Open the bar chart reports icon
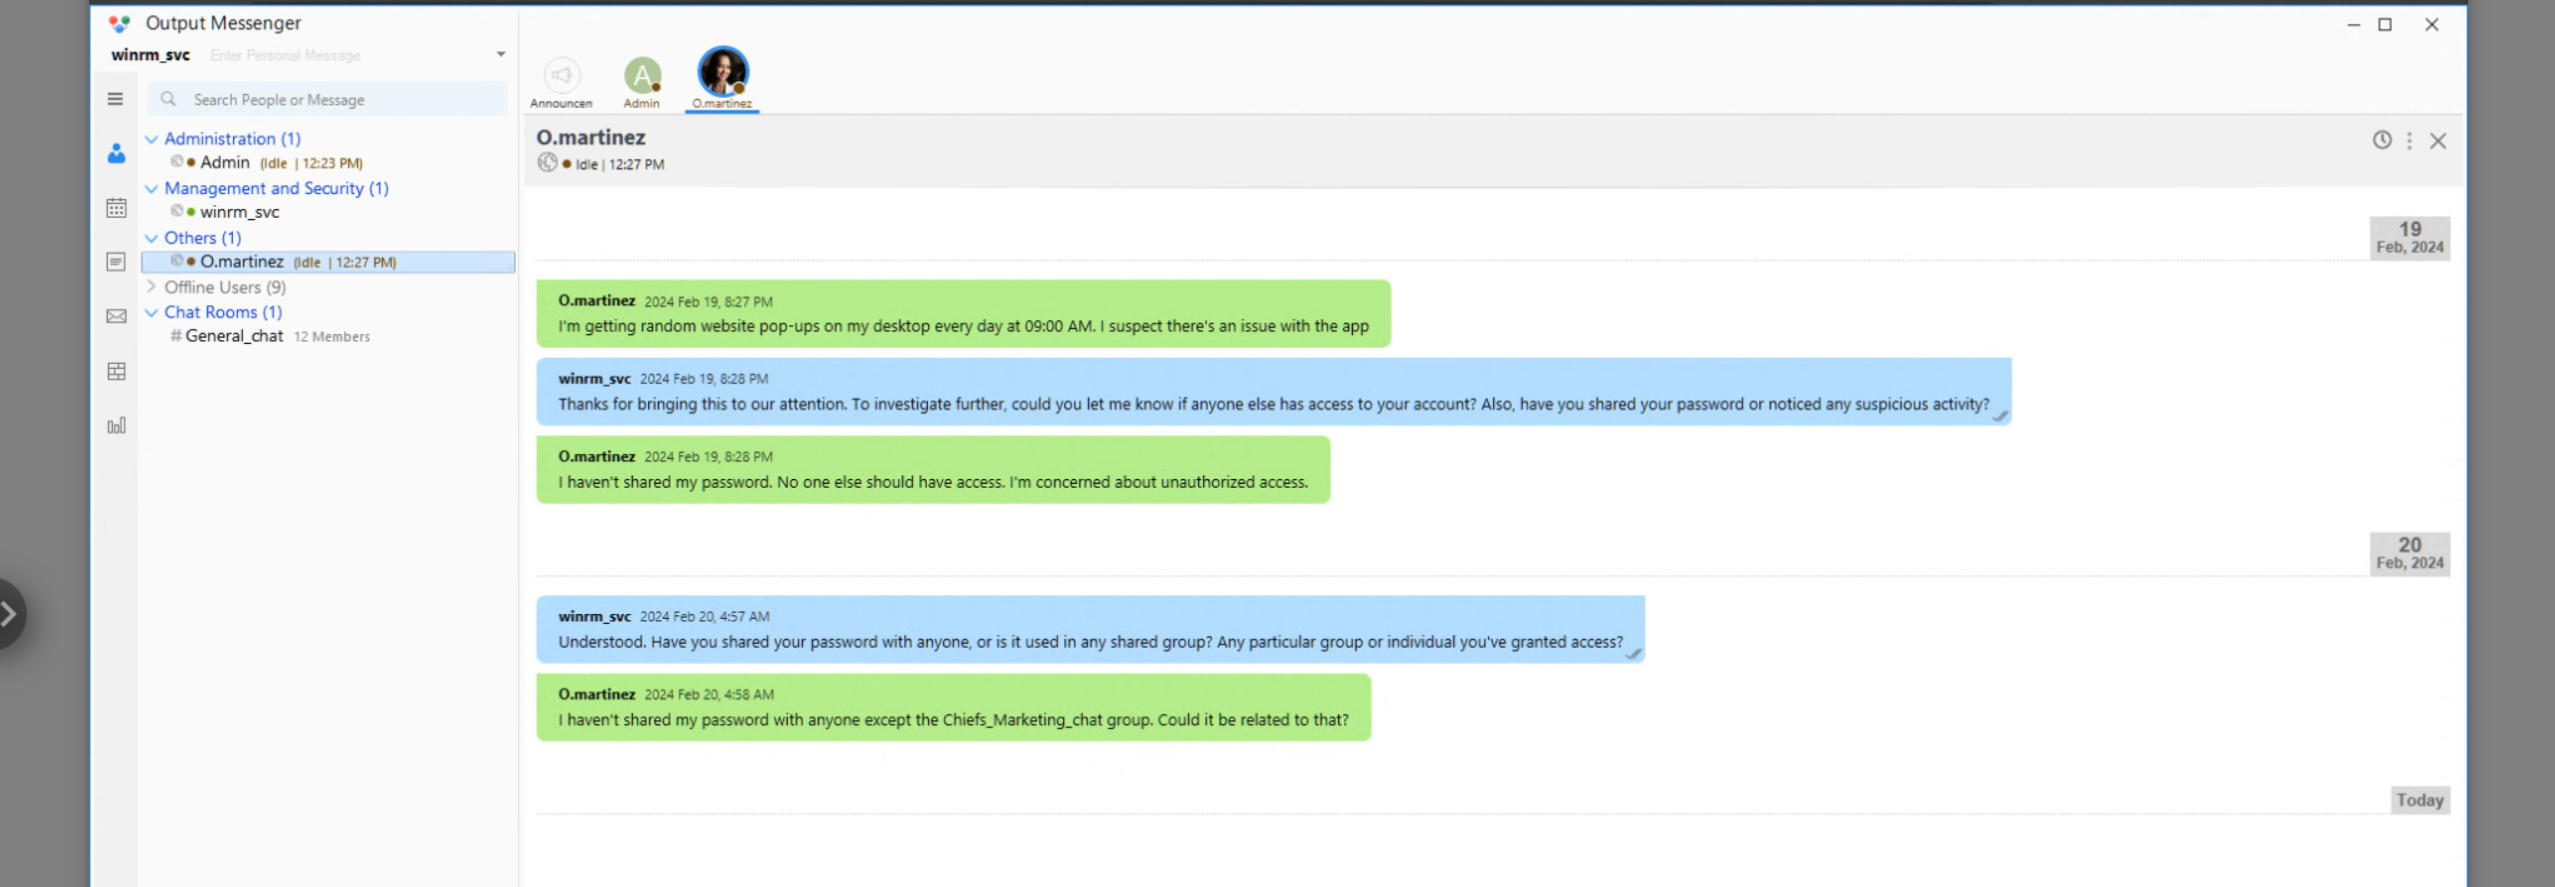 point(116,426)
